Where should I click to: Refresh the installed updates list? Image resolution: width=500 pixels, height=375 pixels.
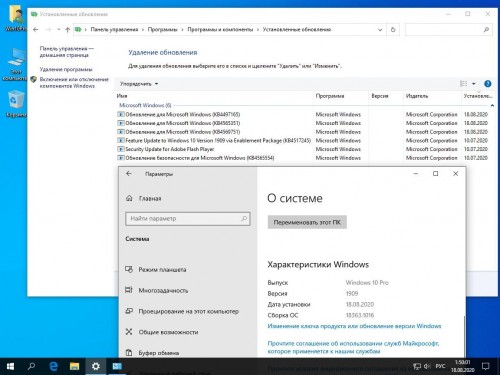(393, 30)
